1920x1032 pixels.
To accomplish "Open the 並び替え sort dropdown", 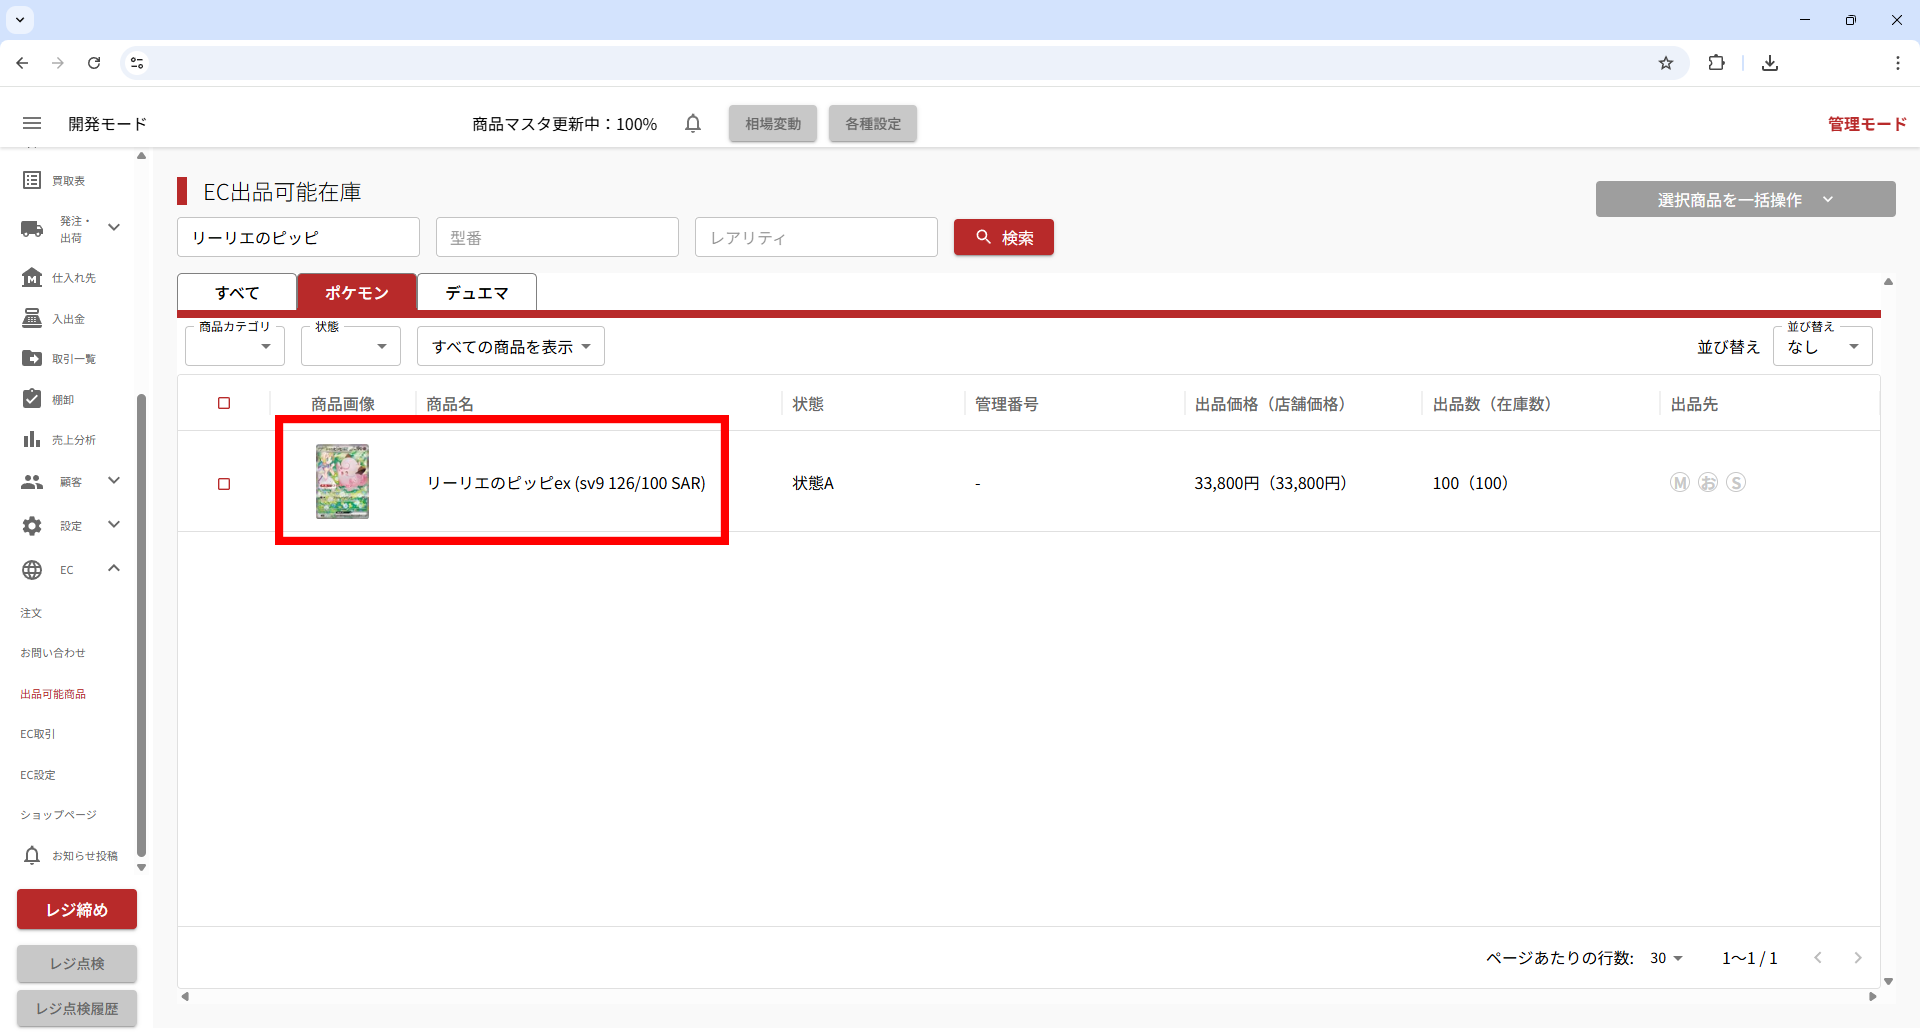I will click(1822, 346).
